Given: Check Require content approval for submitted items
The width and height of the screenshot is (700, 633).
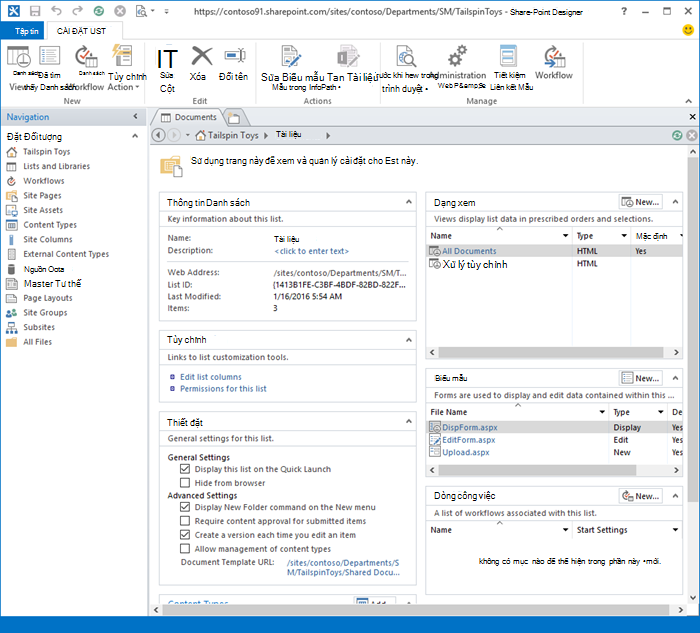Looking at the screenshot, I should coord(185,521).
